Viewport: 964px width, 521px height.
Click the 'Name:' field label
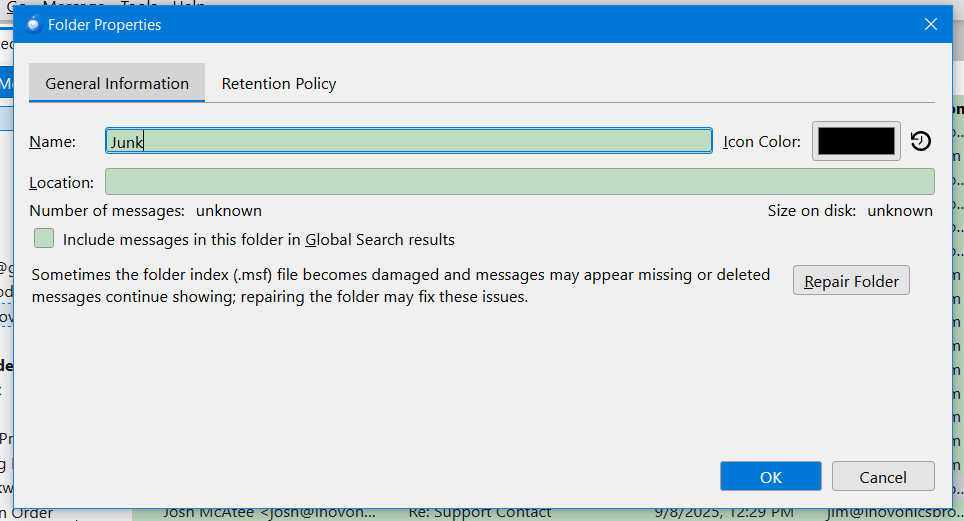[52, 142]
